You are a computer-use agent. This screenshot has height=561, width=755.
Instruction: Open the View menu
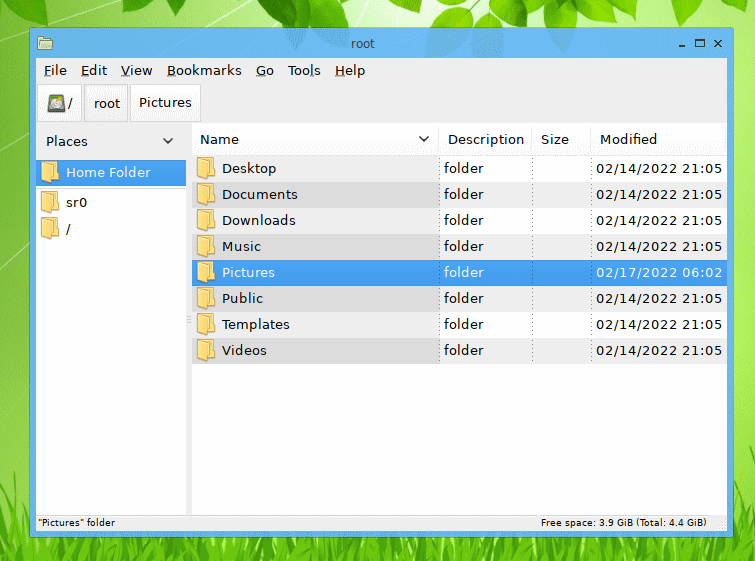coord(136,70)
